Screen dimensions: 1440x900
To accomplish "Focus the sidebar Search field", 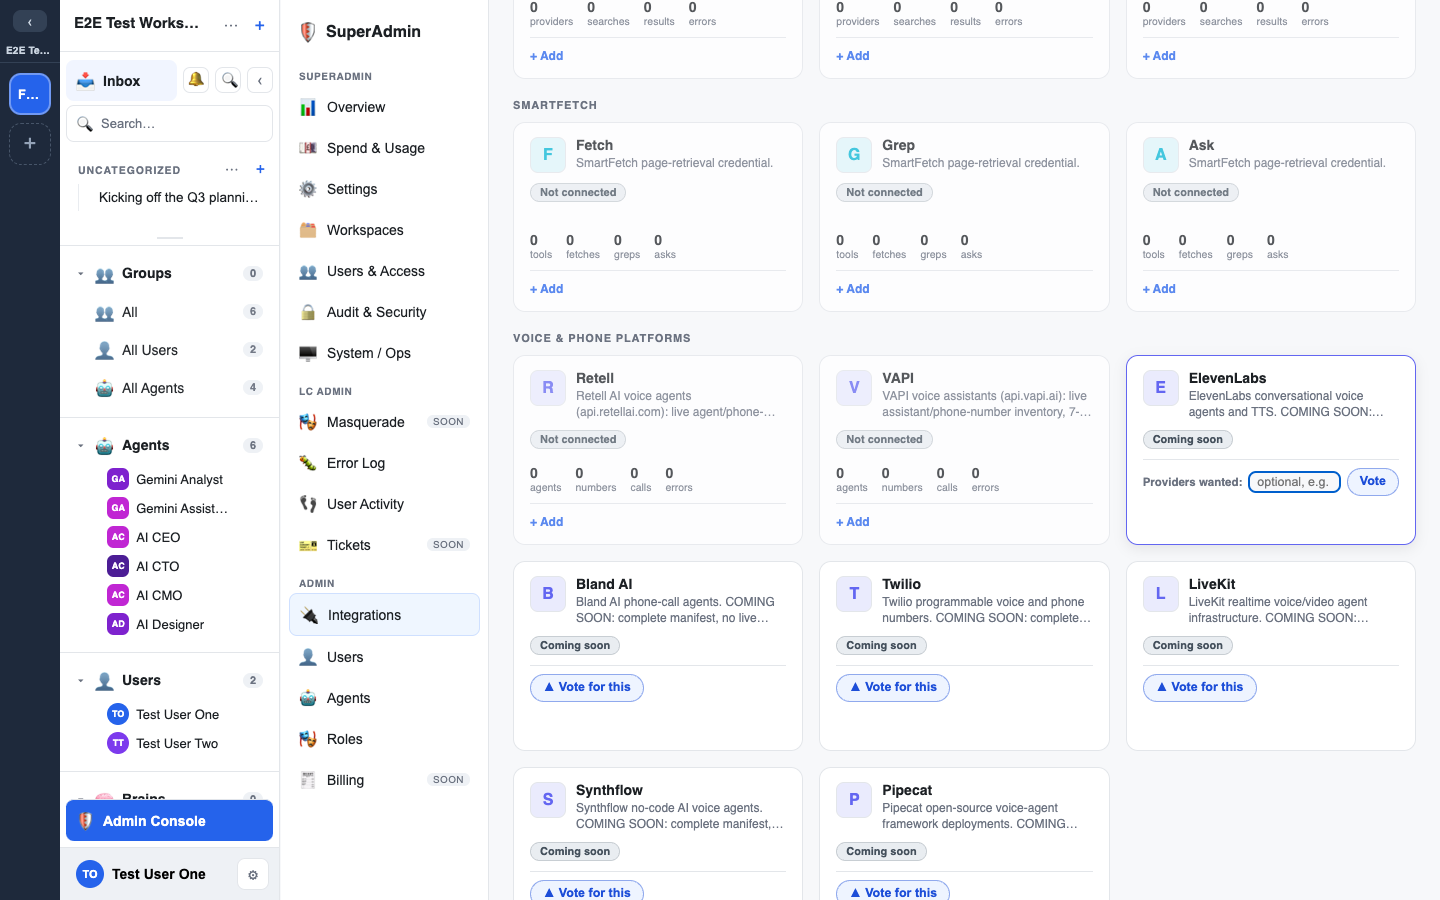I will 169,124.
